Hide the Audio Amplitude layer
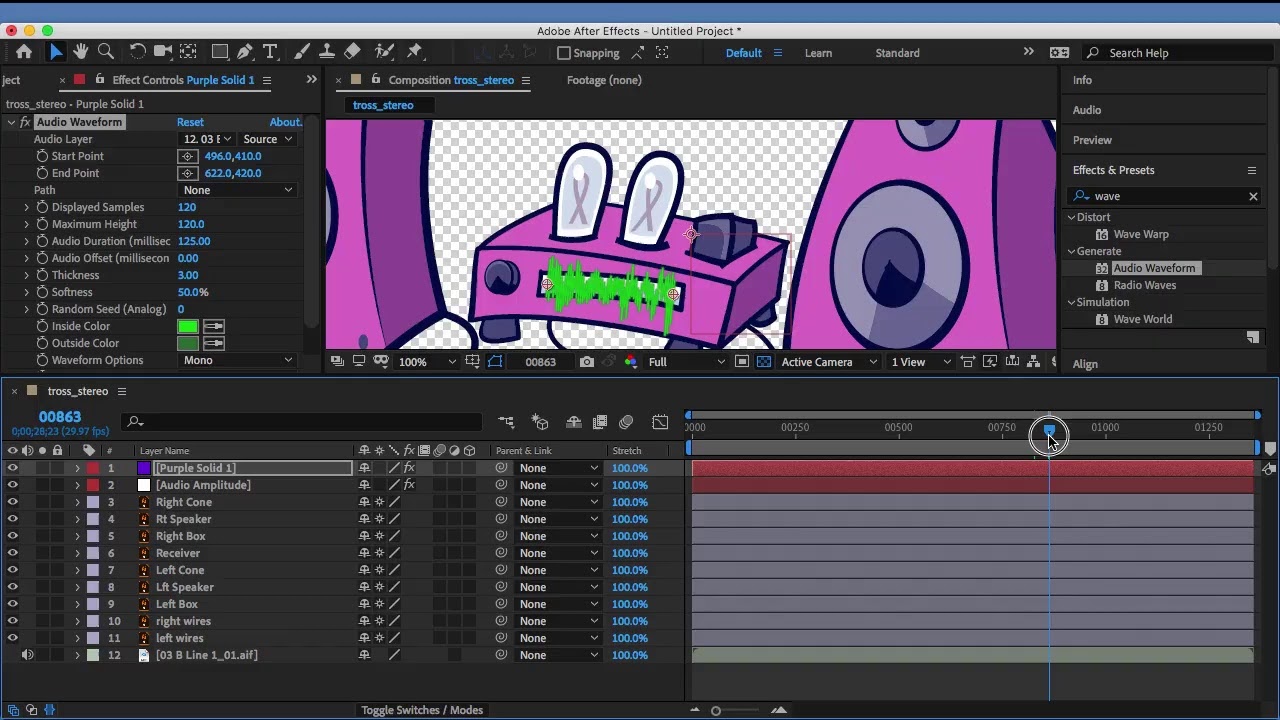This screenshot has height=720, width=1280. click(x=12, y=485)
